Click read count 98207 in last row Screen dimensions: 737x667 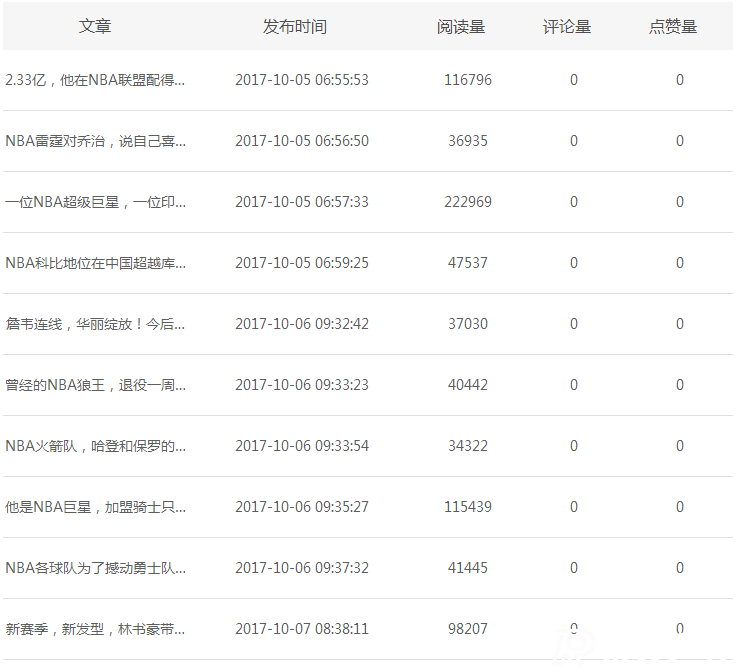[468, 629]
